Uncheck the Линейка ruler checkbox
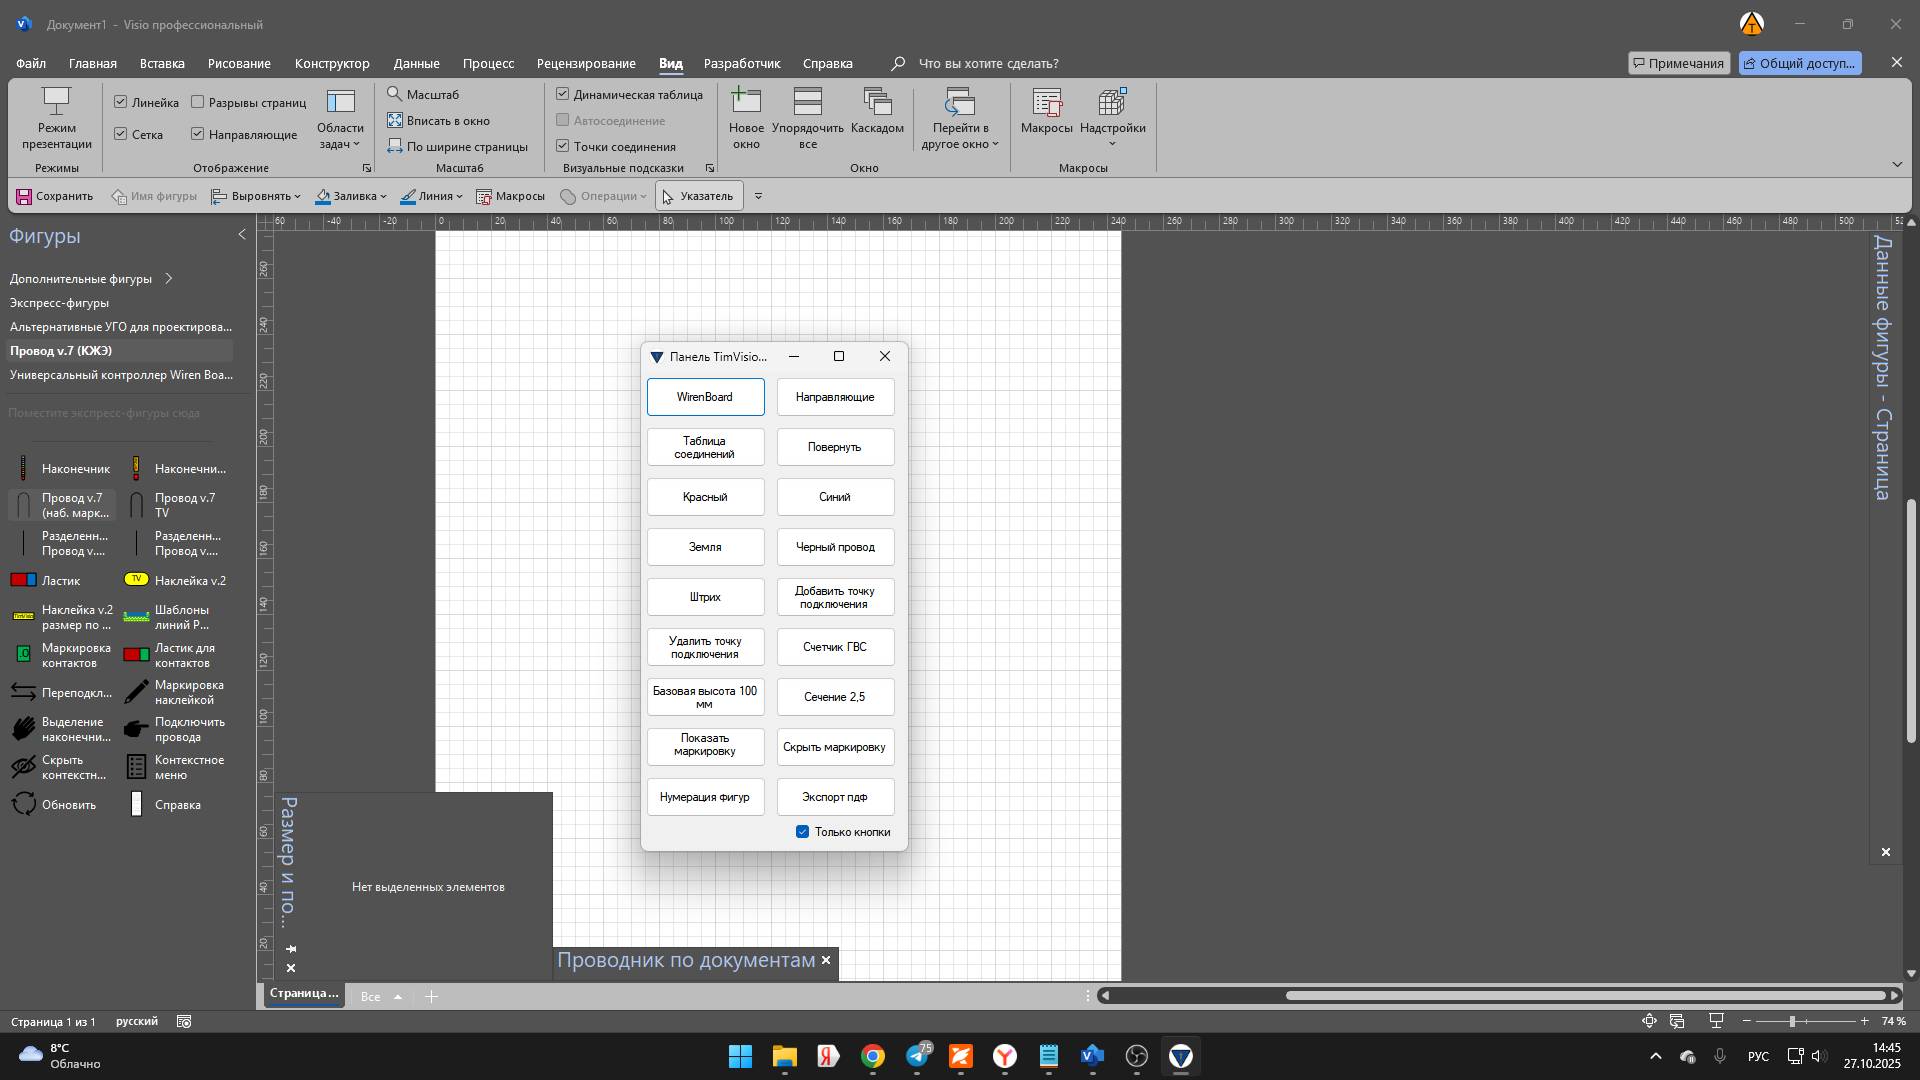1920x1080 pixels. click(x=121, y=102)
